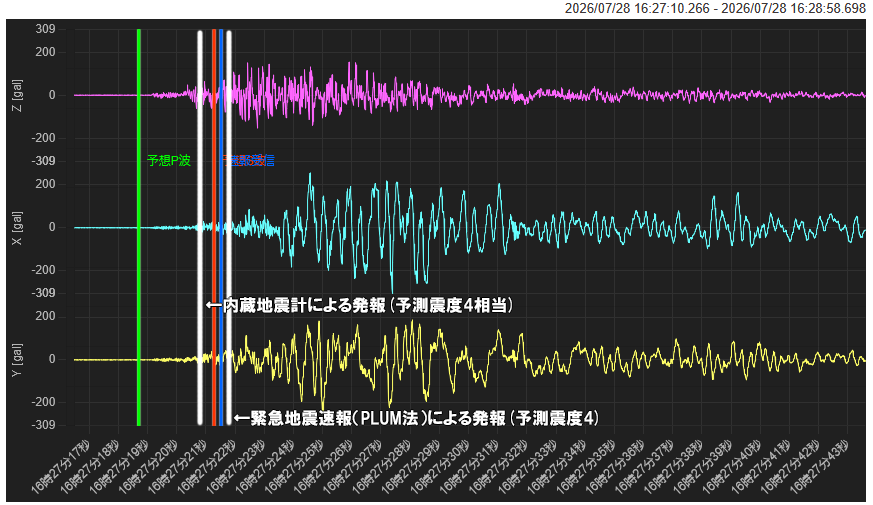Click the 0 tick on the Z axis
This screenshot has height=505, width=873.
(52, 95)
